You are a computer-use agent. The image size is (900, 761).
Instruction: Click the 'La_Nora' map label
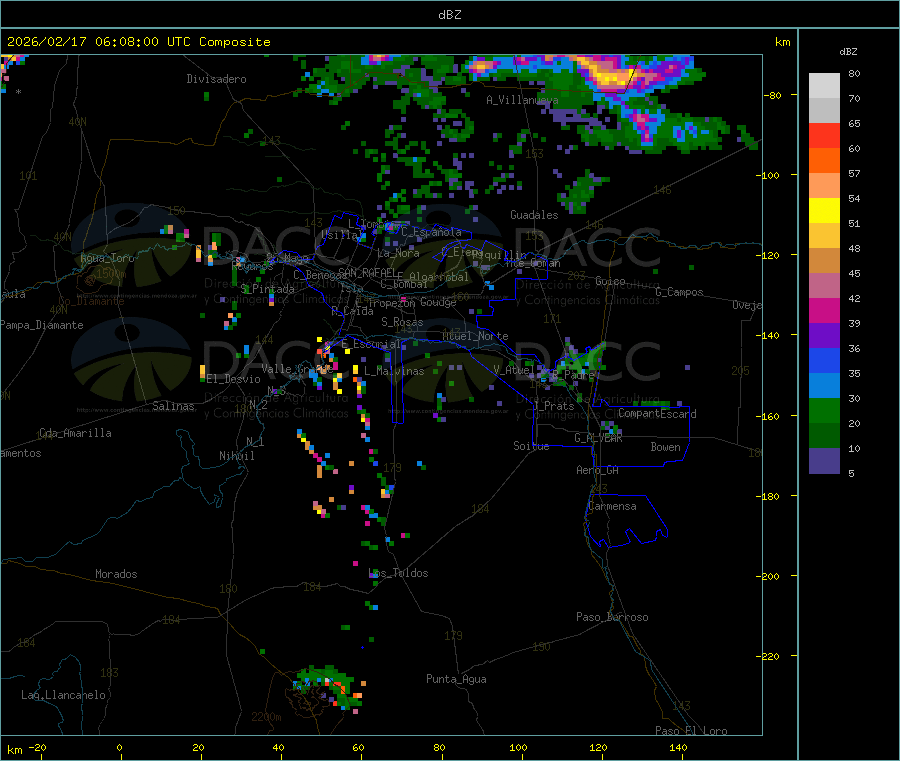[398, 253]
